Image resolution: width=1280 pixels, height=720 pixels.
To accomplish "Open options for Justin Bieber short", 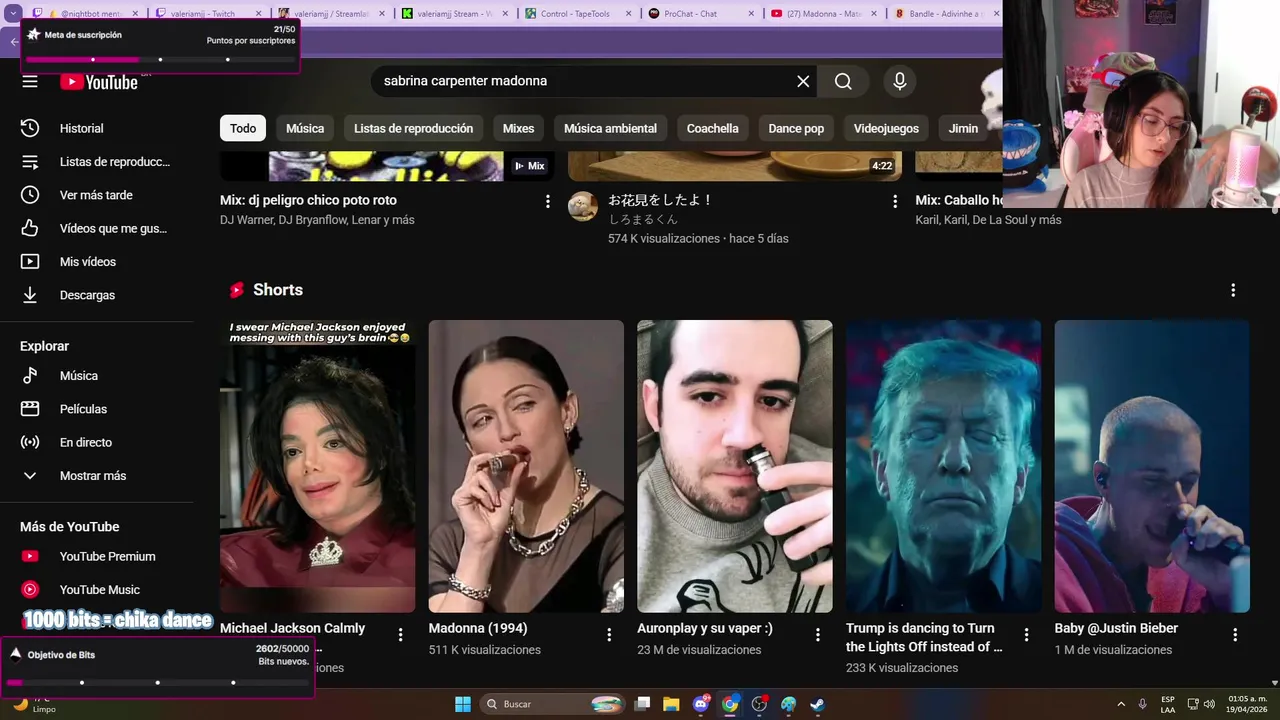I will [1235, 635].
